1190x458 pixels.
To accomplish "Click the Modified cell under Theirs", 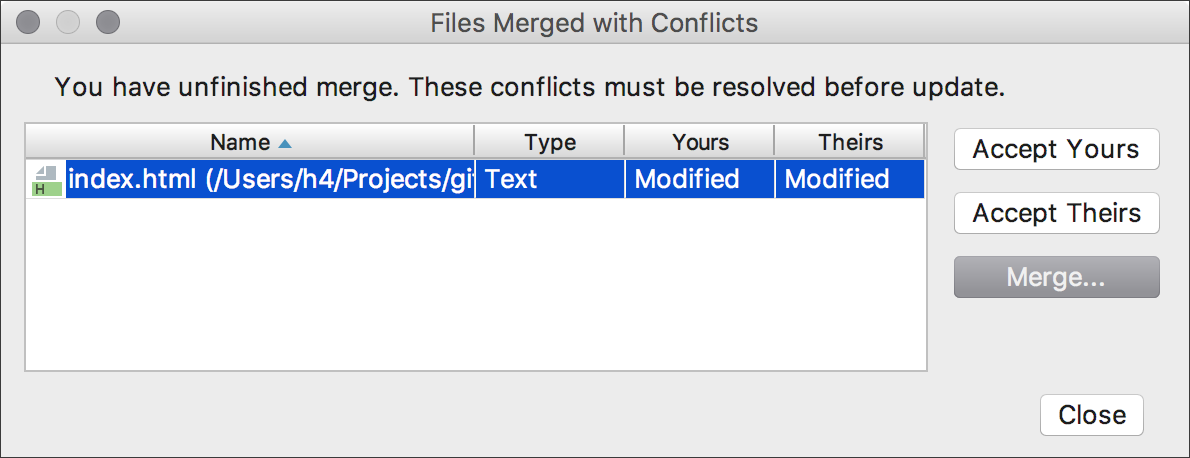I will [850, 179].
